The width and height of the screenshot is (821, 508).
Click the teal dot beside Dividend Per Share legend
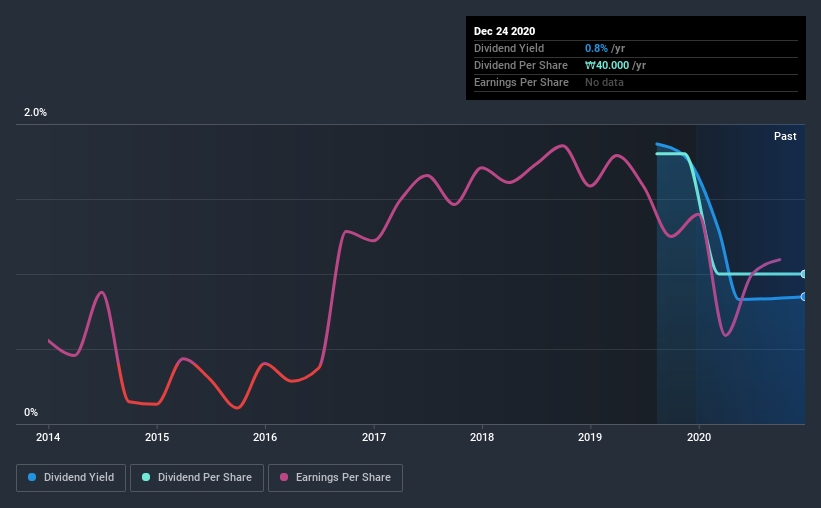coord(146,478)
